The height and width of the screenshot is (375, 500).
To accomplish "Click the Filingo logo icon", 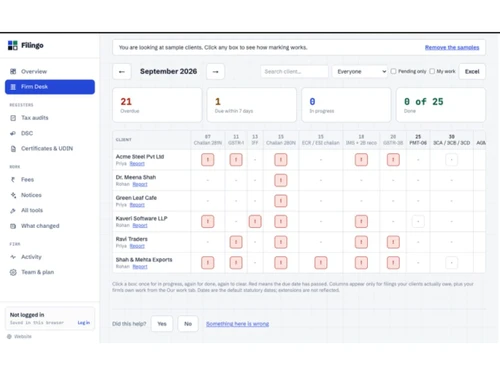I will (13, 45).
